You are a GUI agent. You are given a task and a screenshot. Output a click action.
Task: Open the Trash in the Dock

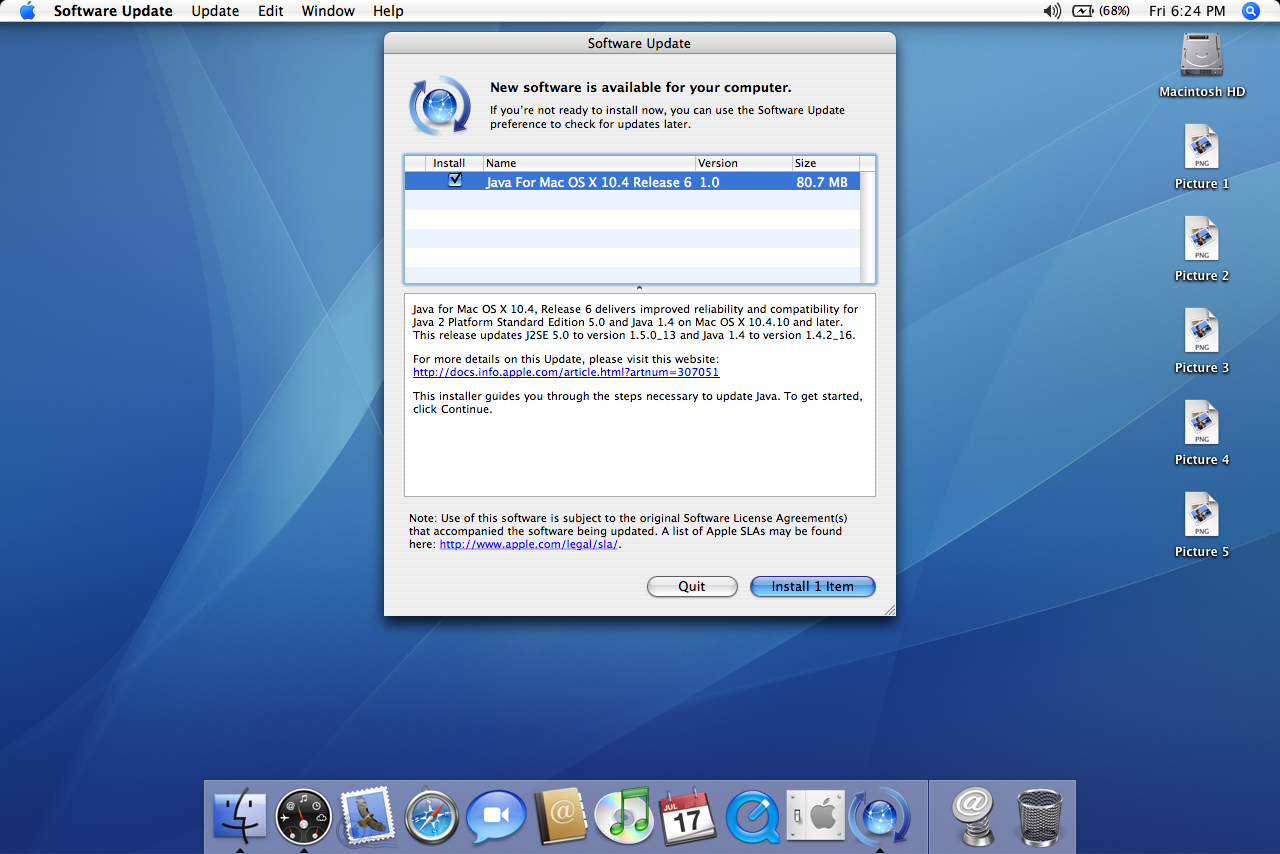coord(1040,816)
